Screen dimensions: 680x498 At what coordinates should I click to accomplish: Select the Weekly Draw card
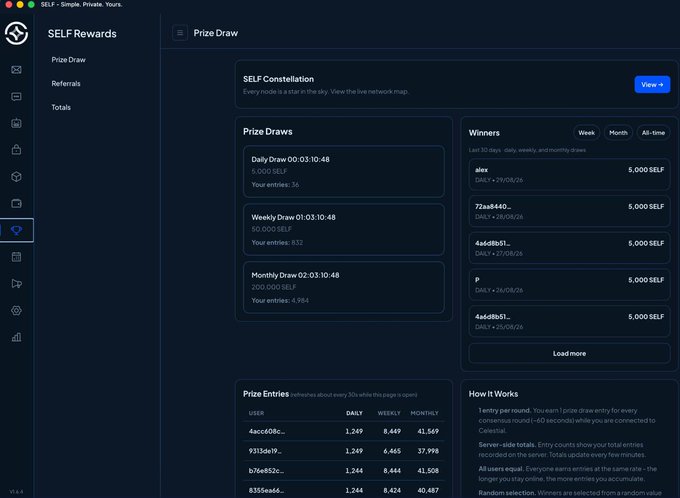pyautogui.click(x=344, y=229)
